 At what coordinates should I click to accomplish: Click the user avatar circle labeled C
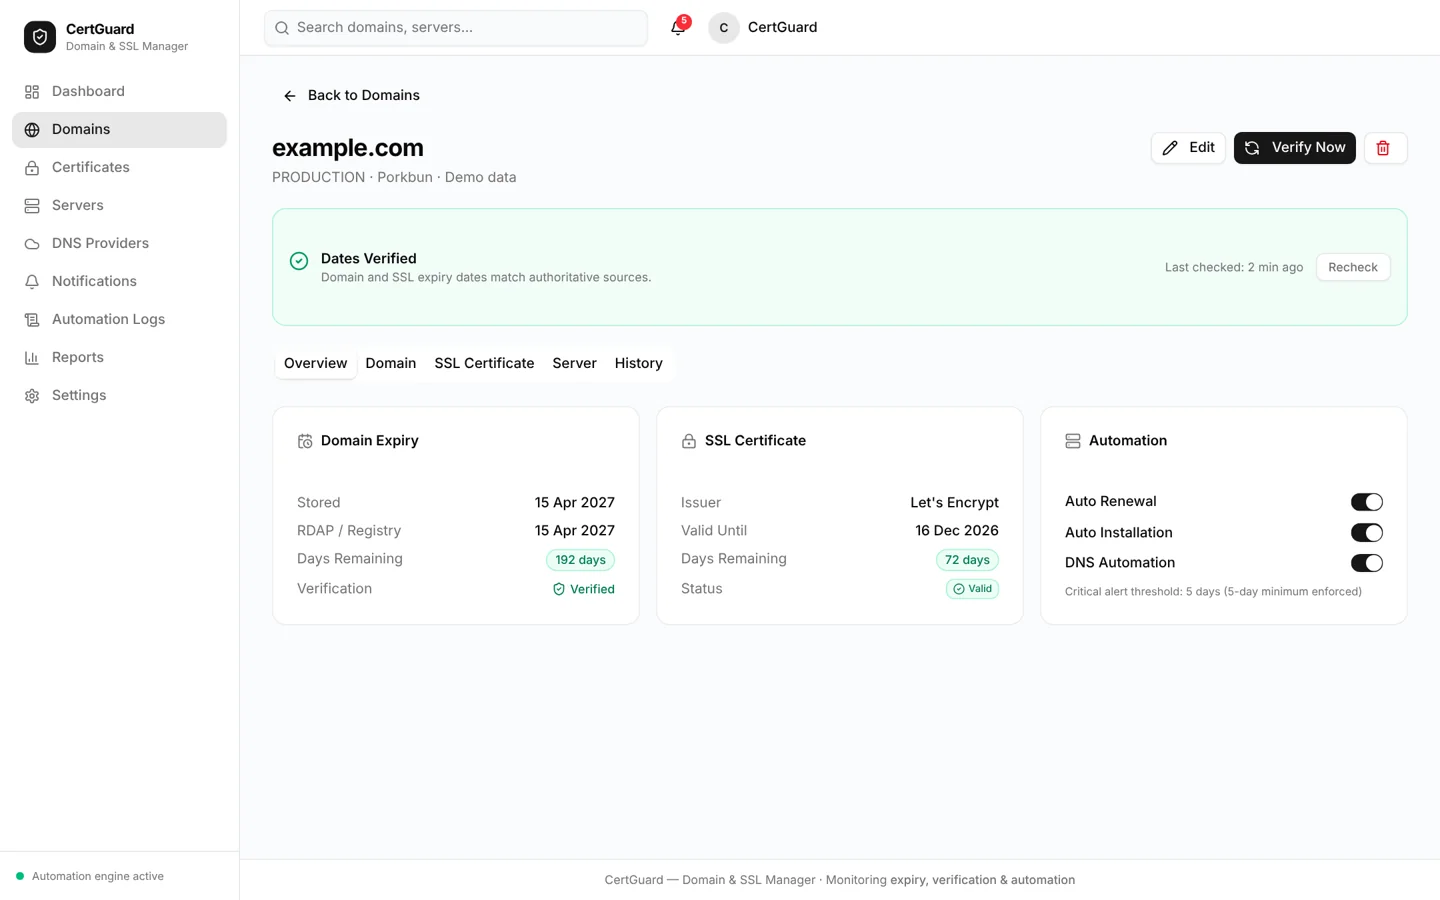click(x=724, y=28)
